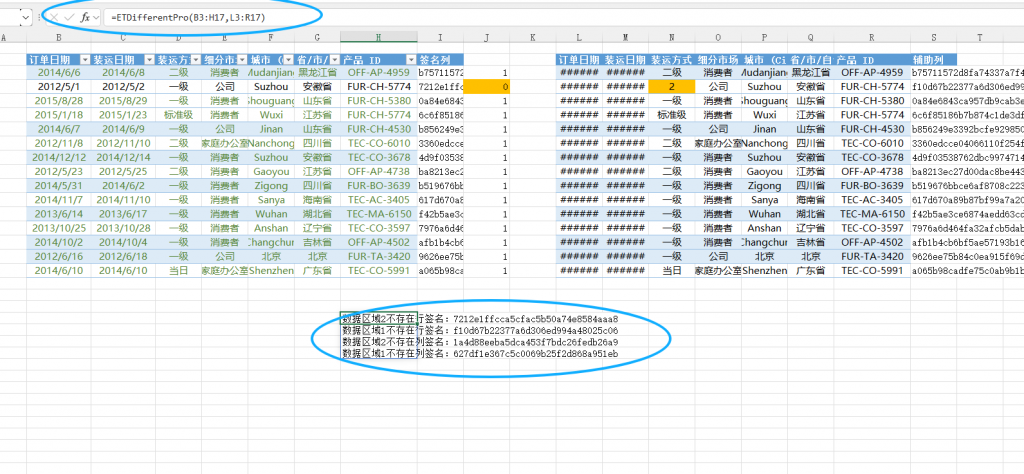
Task: Select TEC-MA-6150 in column R
Action: (x=872, y=213)
